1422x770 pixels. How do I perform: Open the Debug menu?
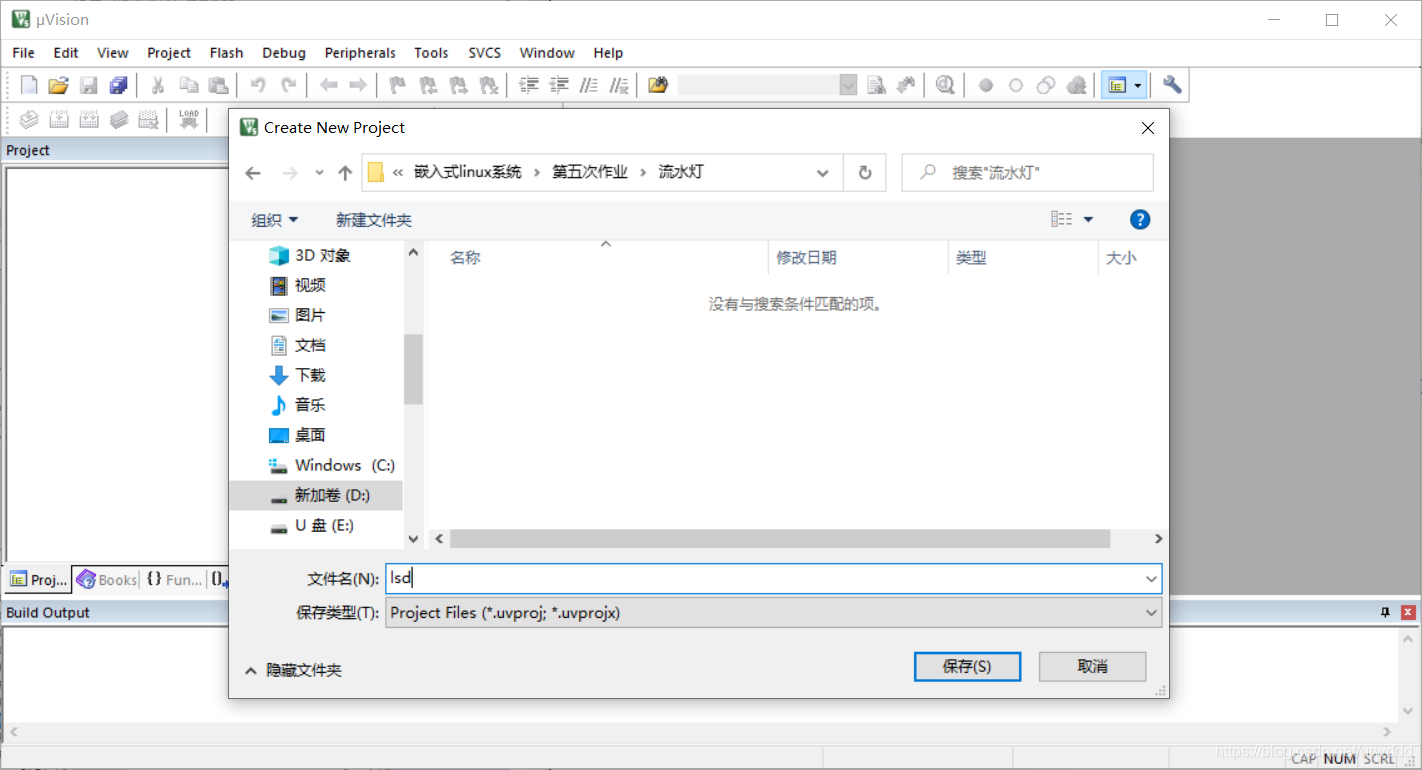pos(284,53)
